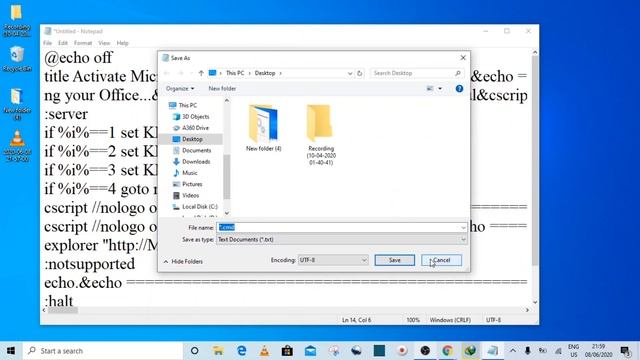The width and height of the screenshot is (640, 360).
Task: Click the ENG US language indicator
Action: 573,351
